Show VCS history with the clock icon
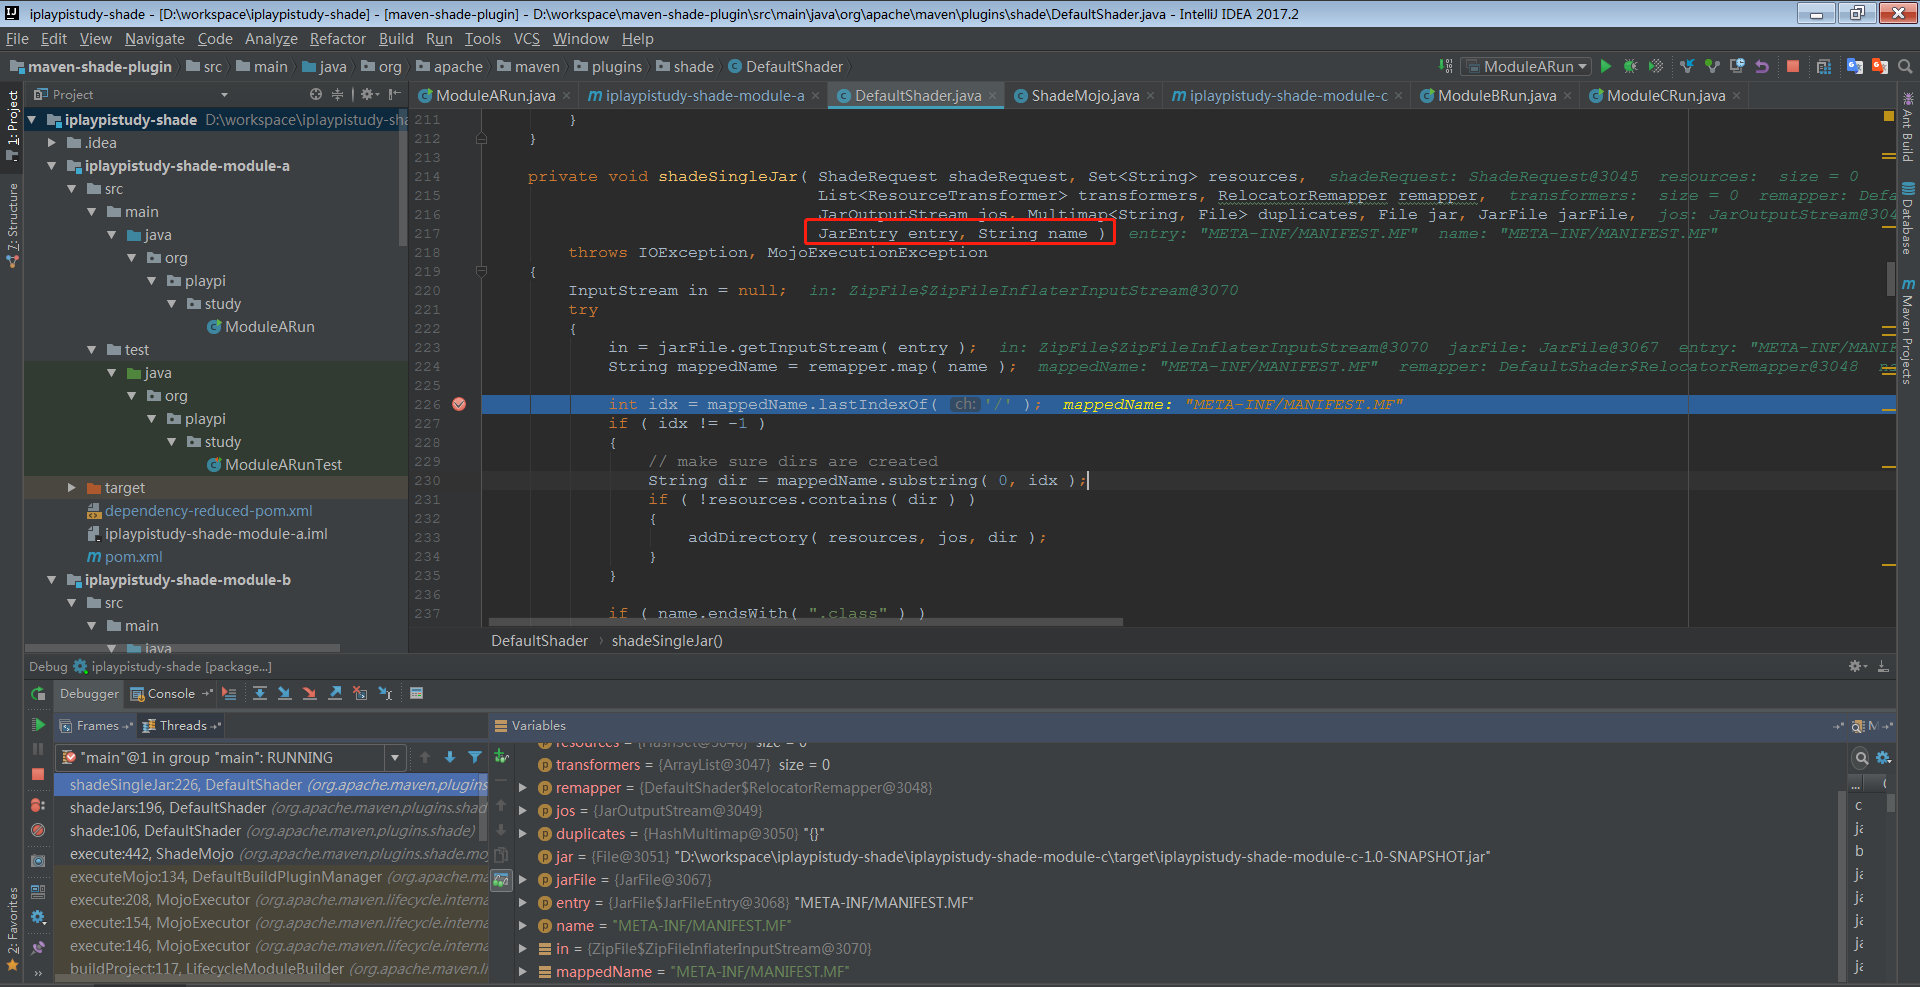Screen dimensions: 1920x987 tap(1737, 66)
